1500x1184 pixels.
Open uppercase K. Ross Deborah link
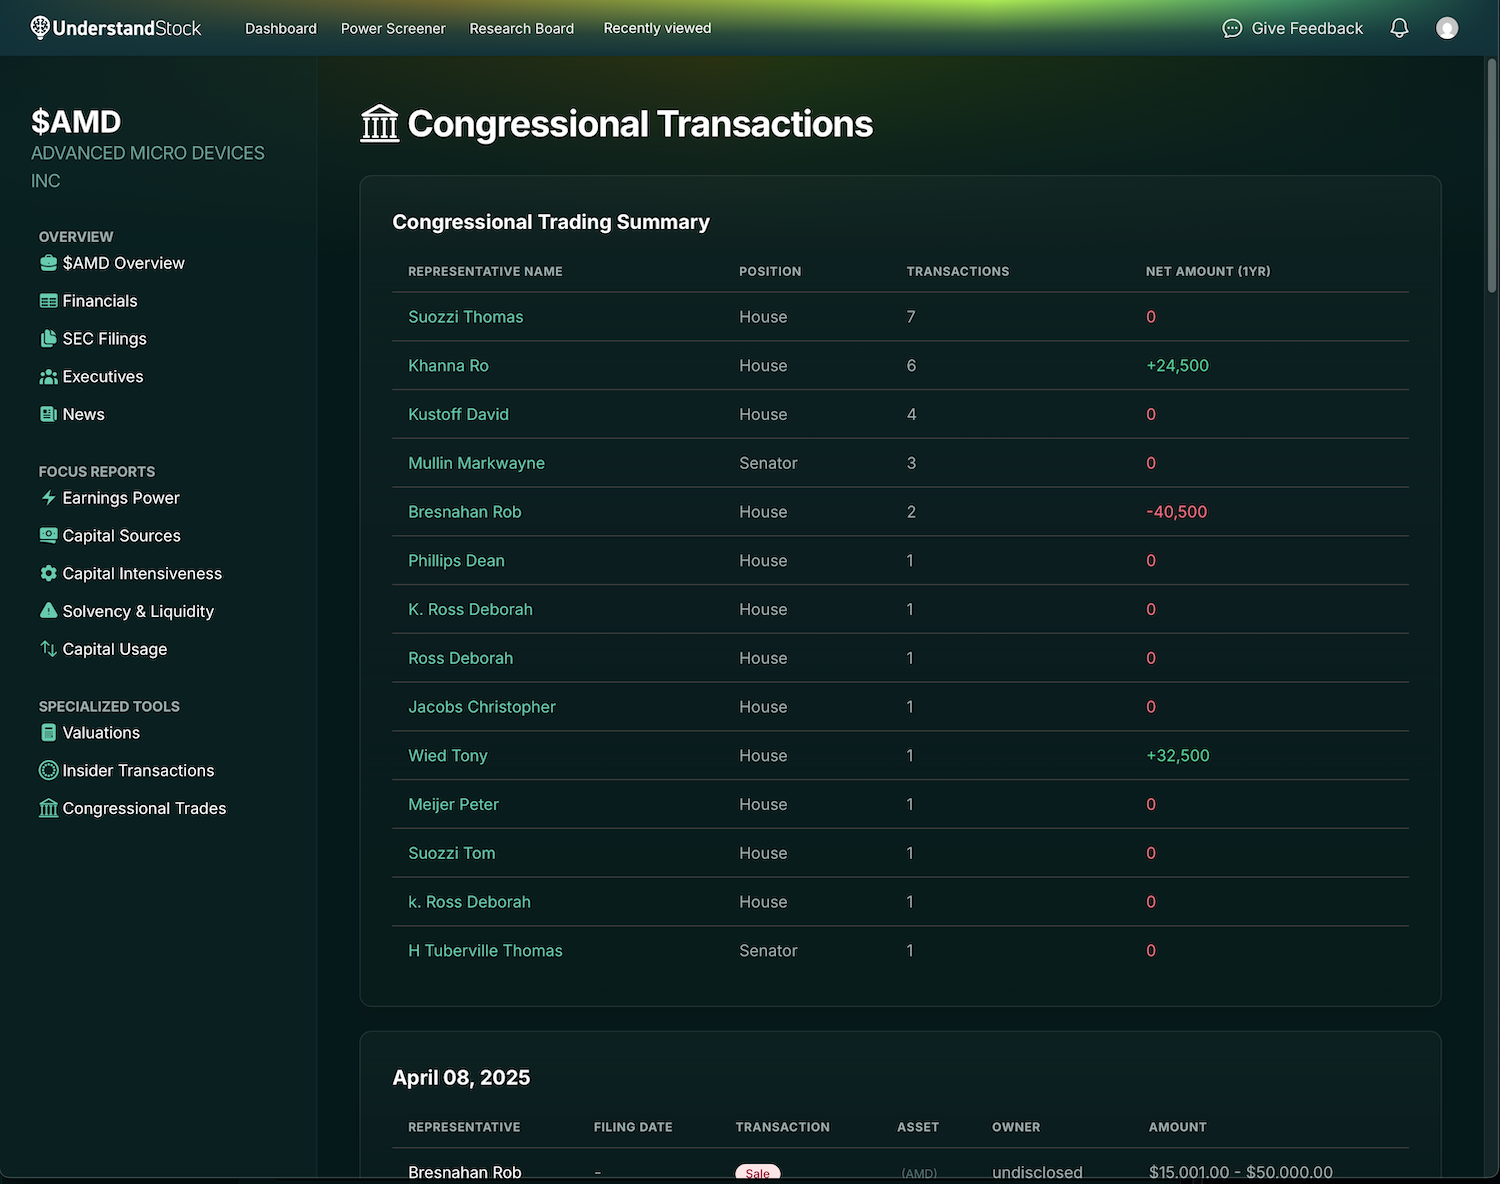click(470, 609)
